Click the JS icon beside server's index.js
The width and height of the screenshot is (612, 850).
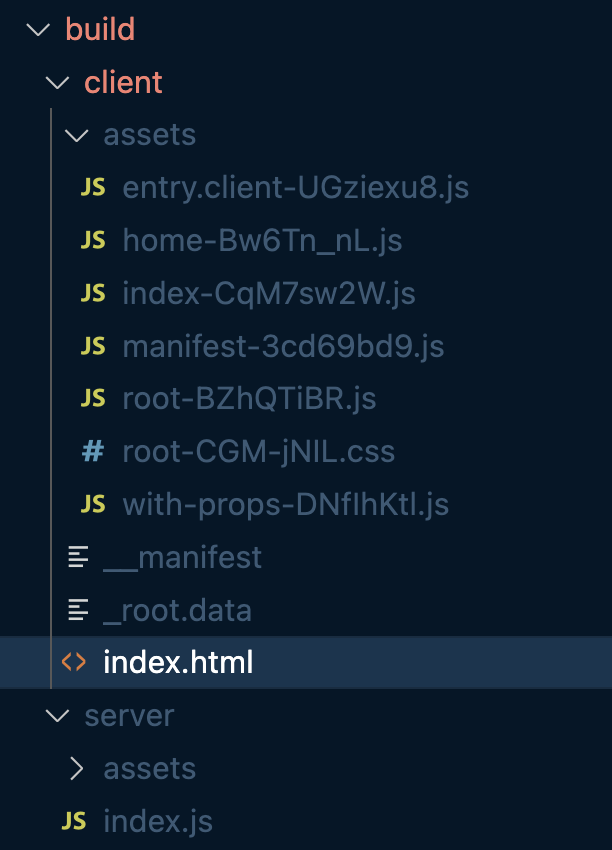73,820
